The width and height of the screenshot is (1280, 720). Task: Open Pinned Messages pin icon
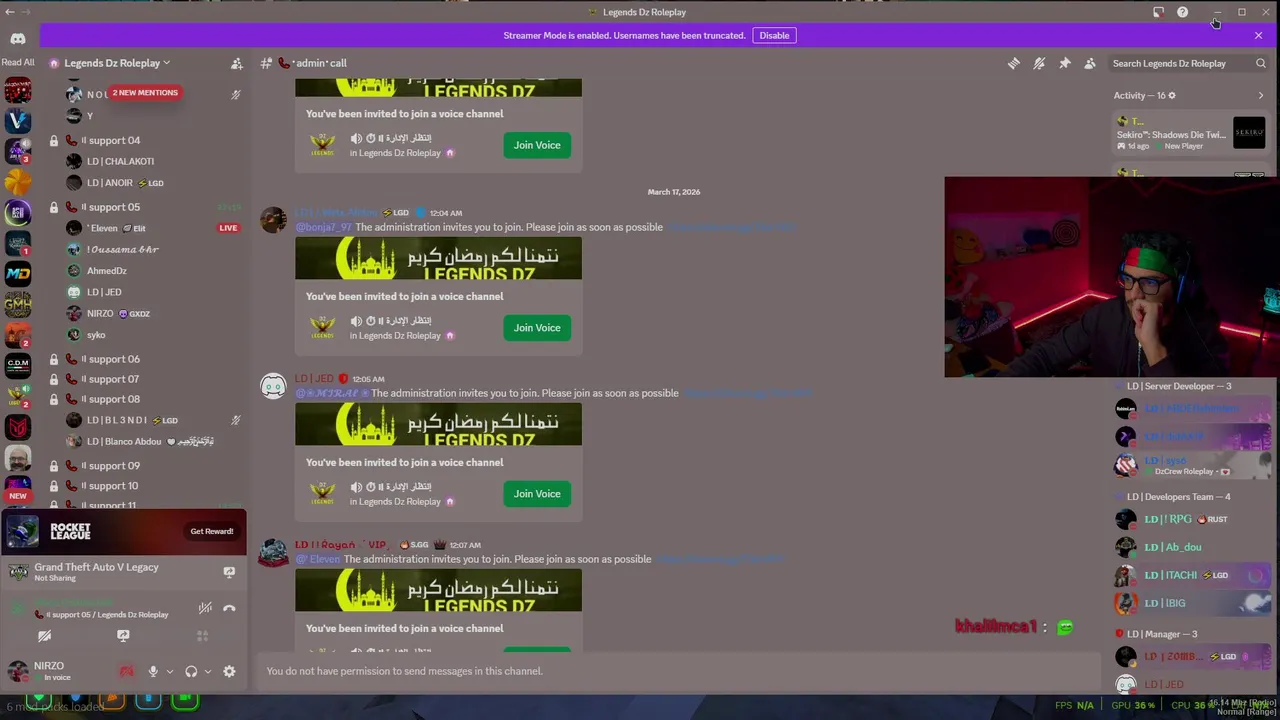pyautogui.click(x=1065, y=63)
